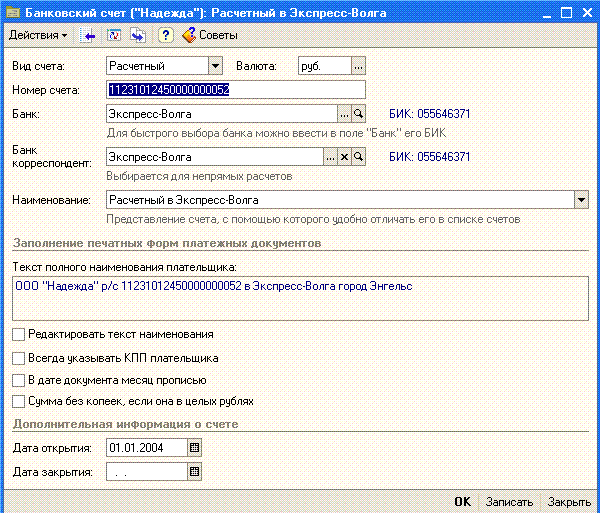Close the window with the title bar X
Image resolution: width=600 pixels, height=513 pixels.
tap(587, 13)
